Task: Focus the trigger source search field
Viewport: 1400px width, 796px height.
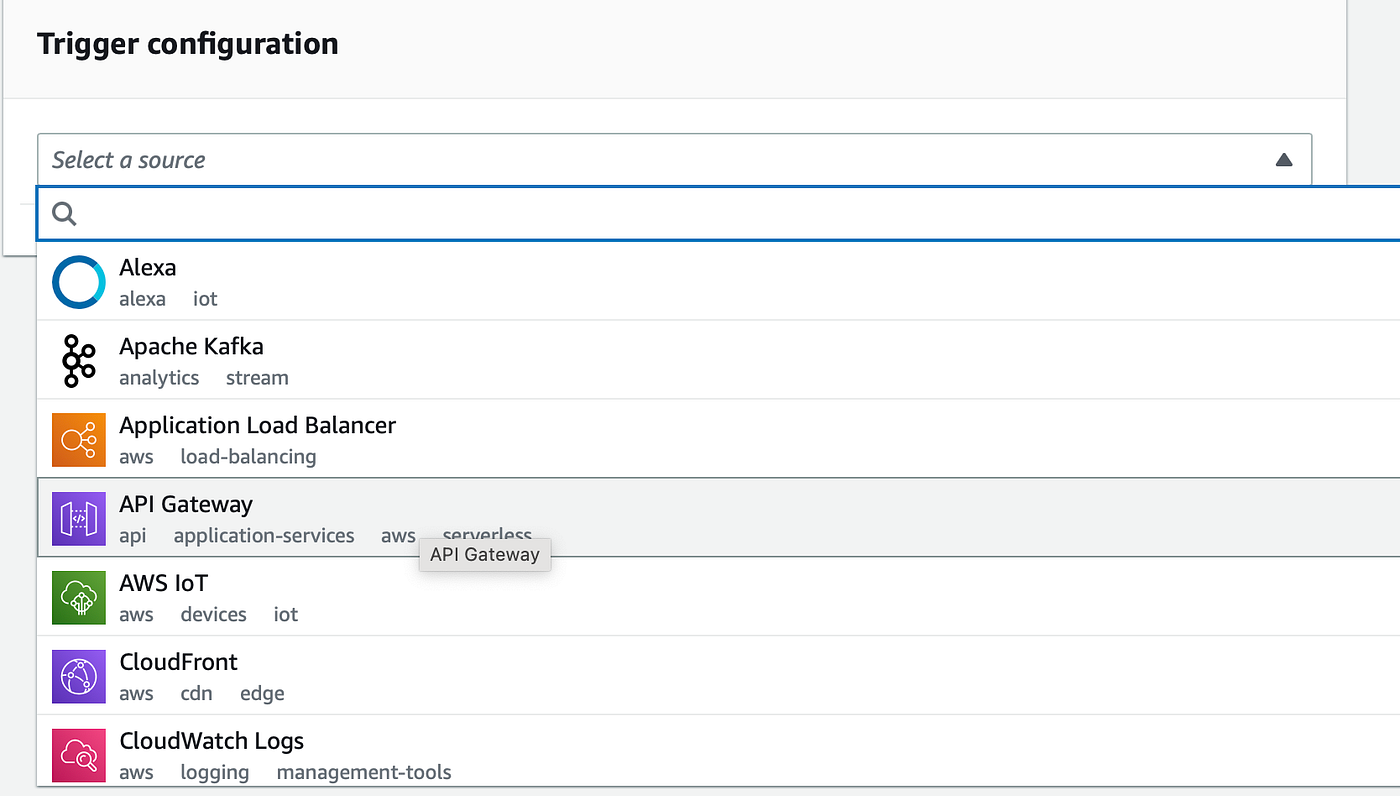Action: (x=718, y=213)
